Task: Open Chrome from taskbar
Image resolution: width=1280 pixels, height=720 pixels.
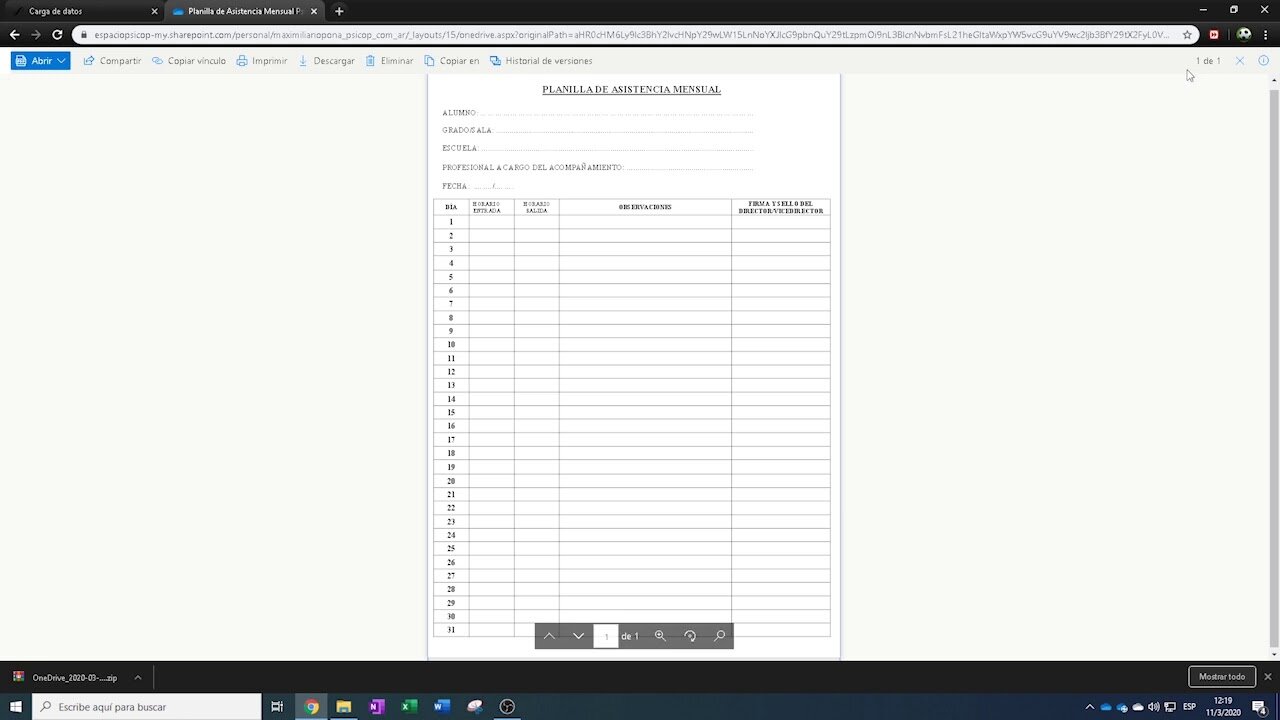Action: tap(312, 706)
